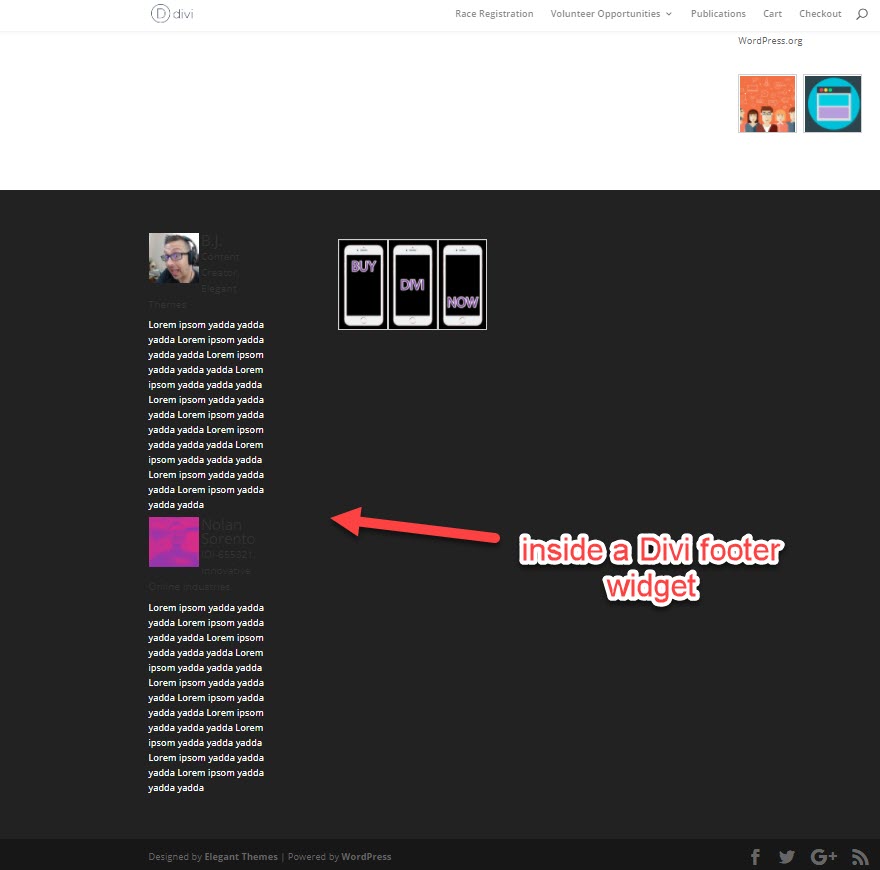Select the orange people illustration thumbnail
Image resolution: width=880 pixels, height=870 pixels.
pos(767,104)
